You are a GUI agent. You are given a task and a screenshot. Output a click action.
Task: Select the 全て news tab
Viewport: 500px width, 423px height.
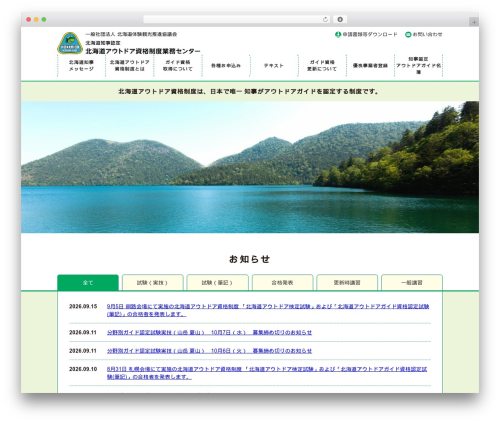click(x=88, y=283)
